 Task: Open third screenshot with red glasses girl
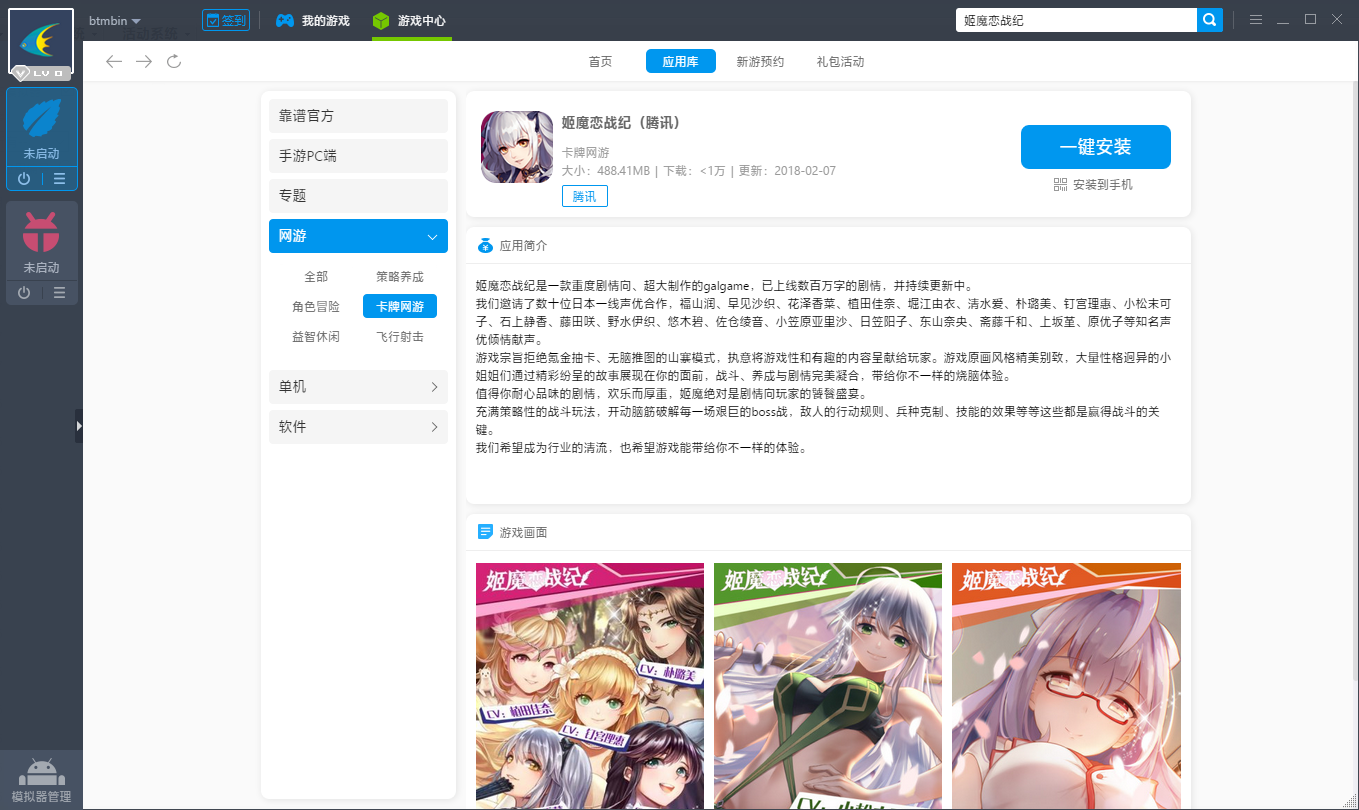point(1066,686)
